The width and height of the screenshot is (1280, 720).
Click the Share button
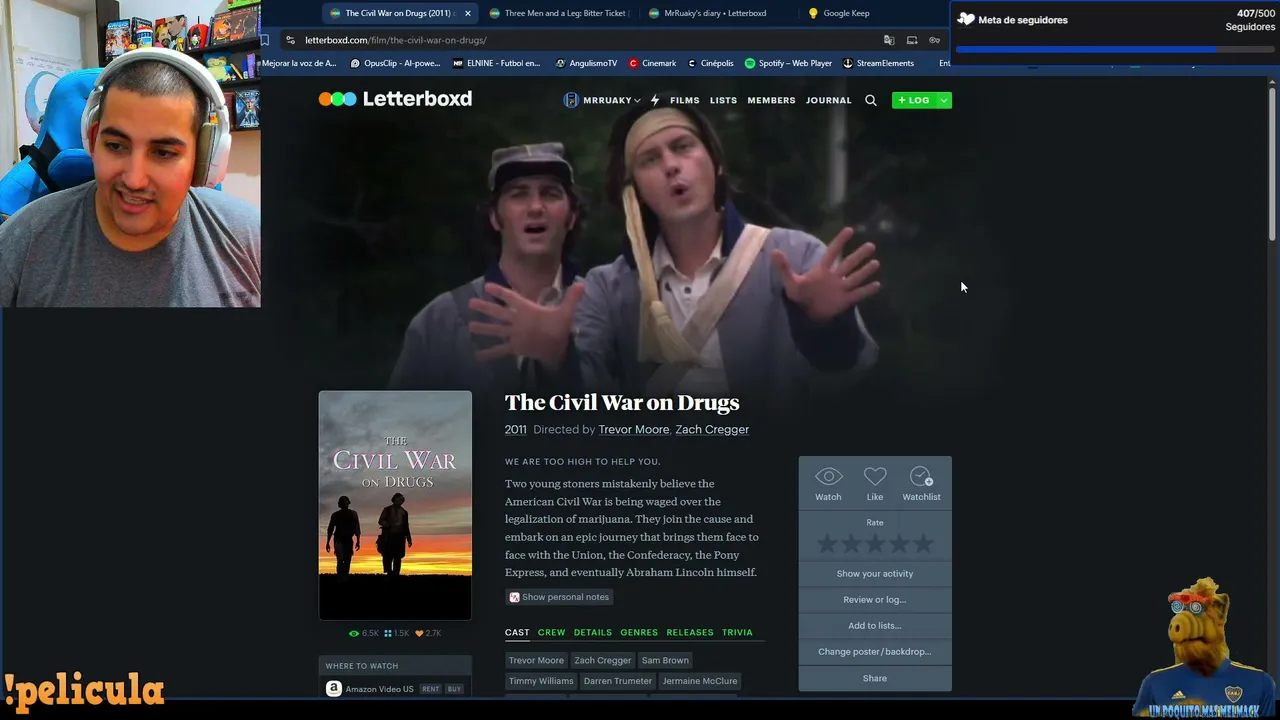tap(875, 678)
